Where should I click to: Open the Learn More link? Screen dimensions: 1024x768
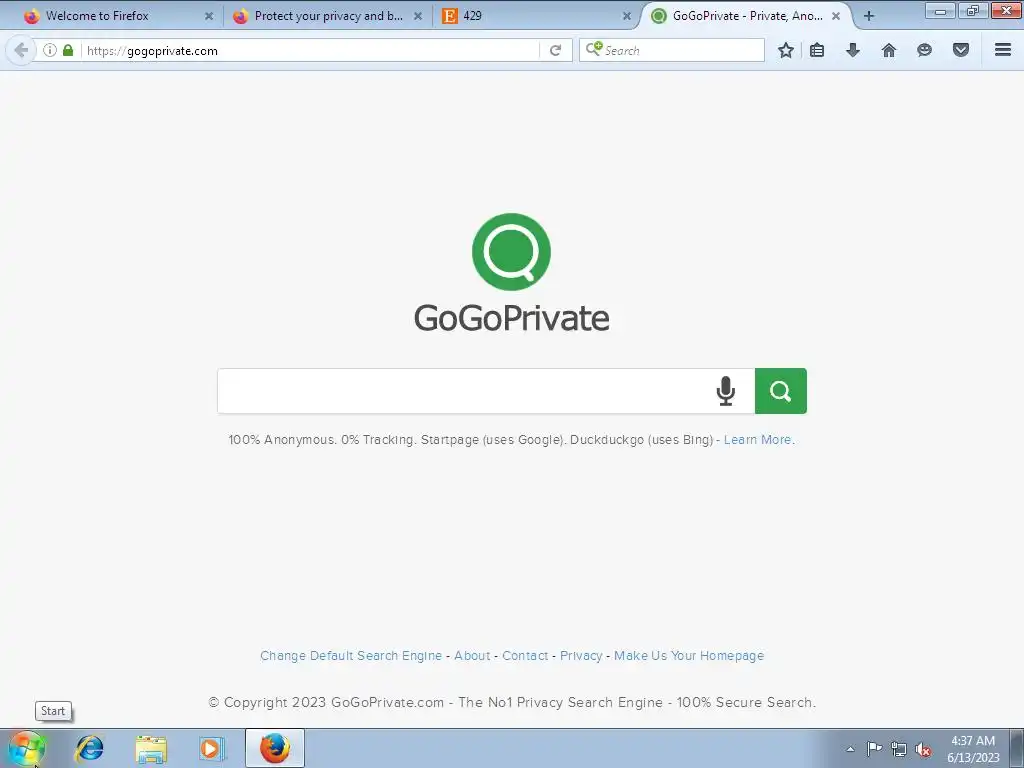(758, 440)
